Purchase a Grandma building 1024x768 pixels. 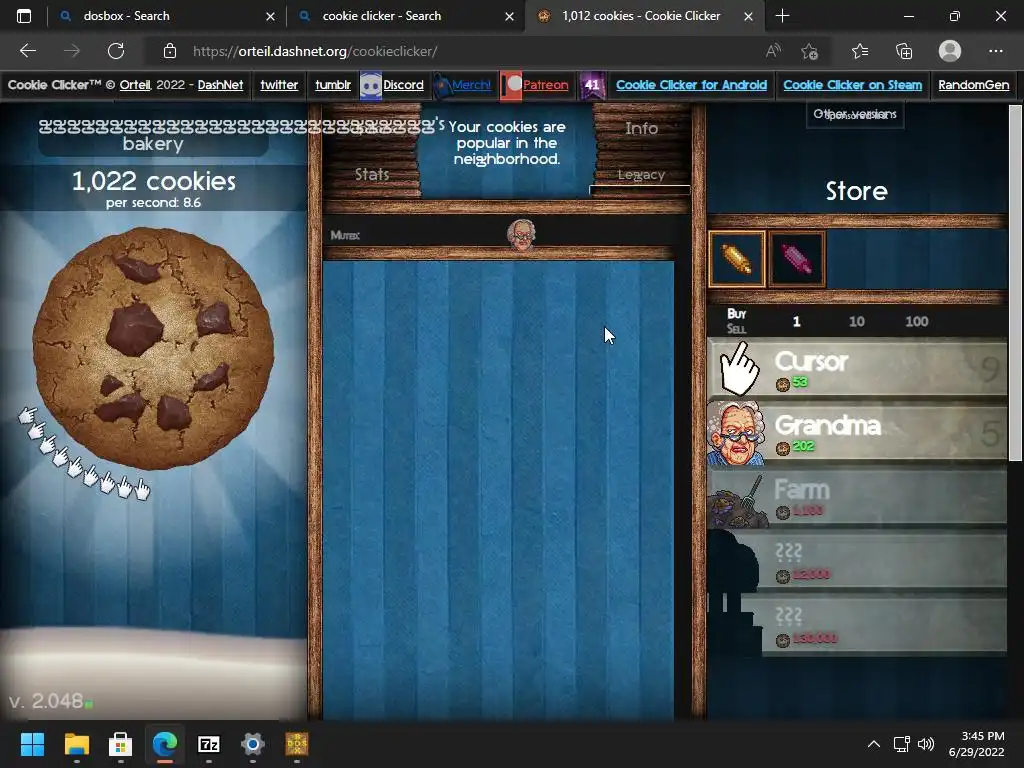(857, 432)
